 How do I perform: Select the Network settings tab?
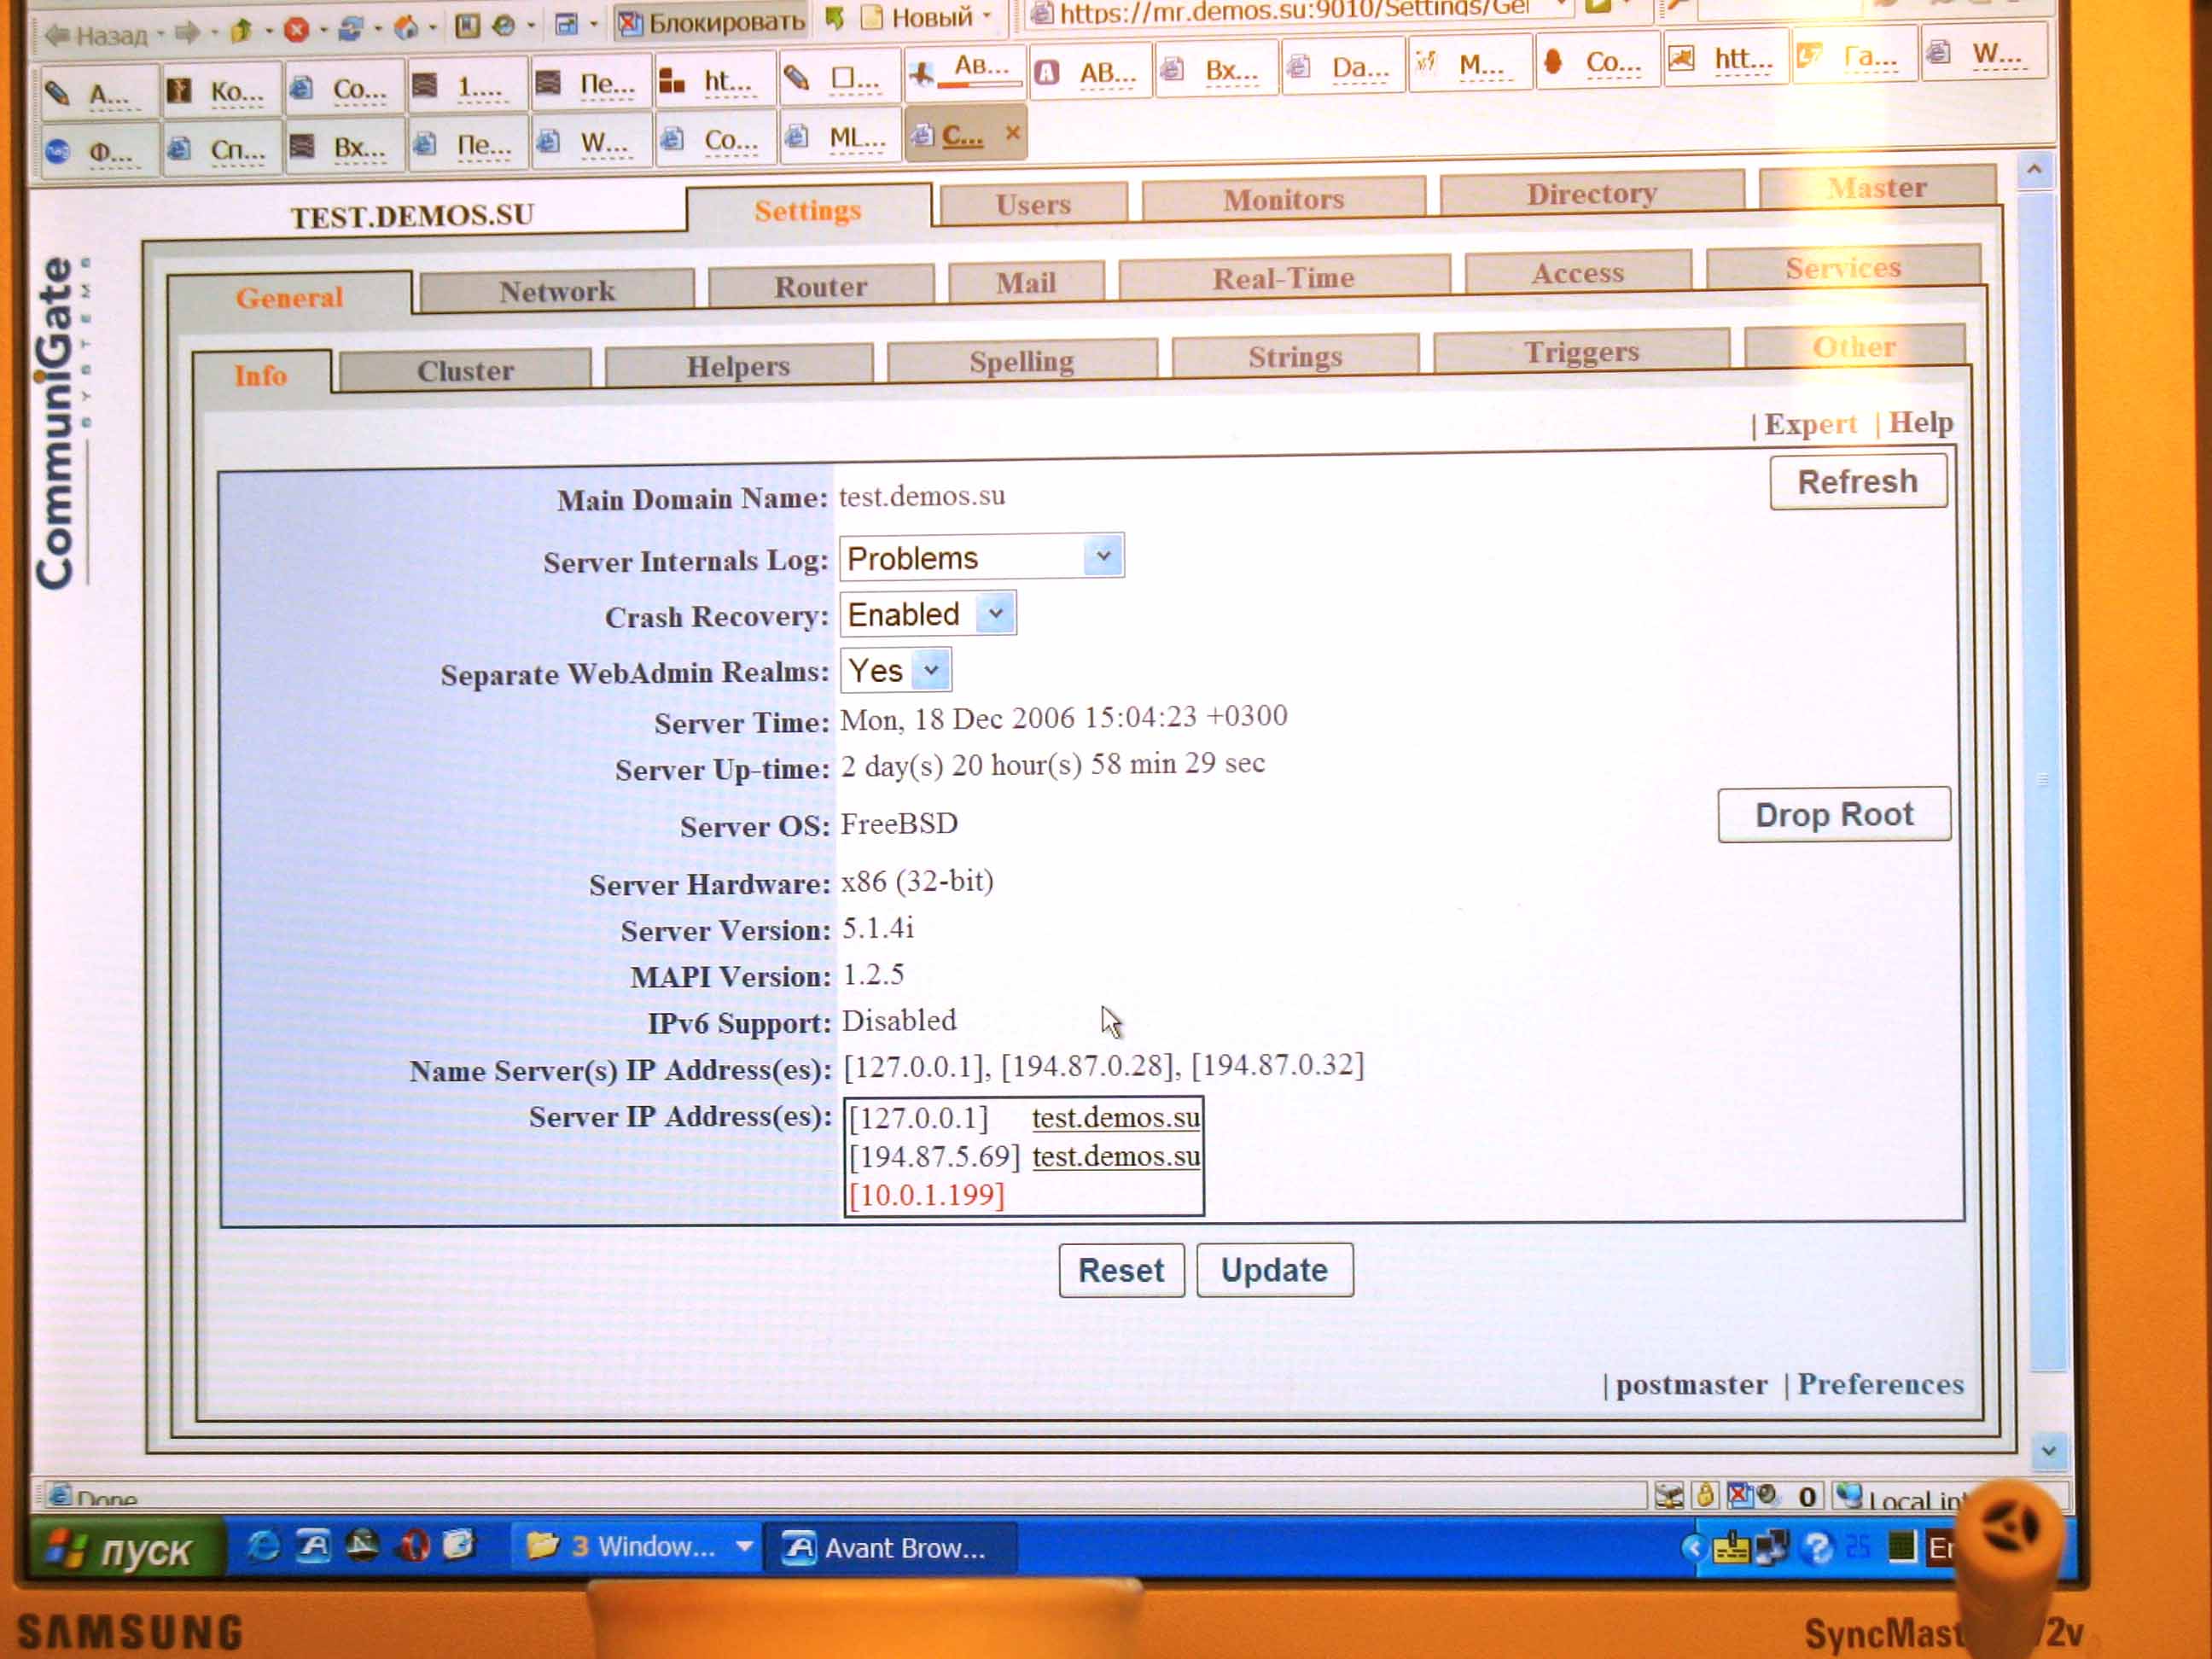[557, 291]
